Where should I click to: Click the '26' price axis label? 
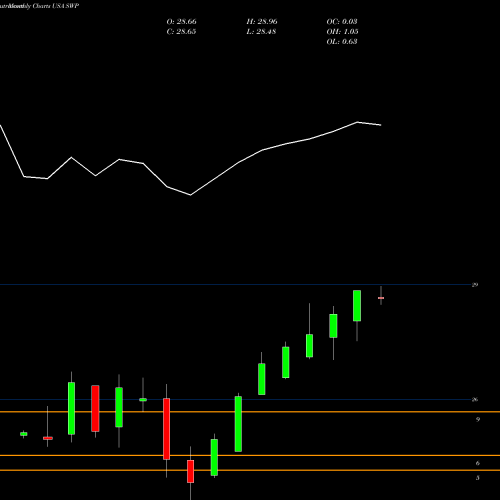coord(475,399)
